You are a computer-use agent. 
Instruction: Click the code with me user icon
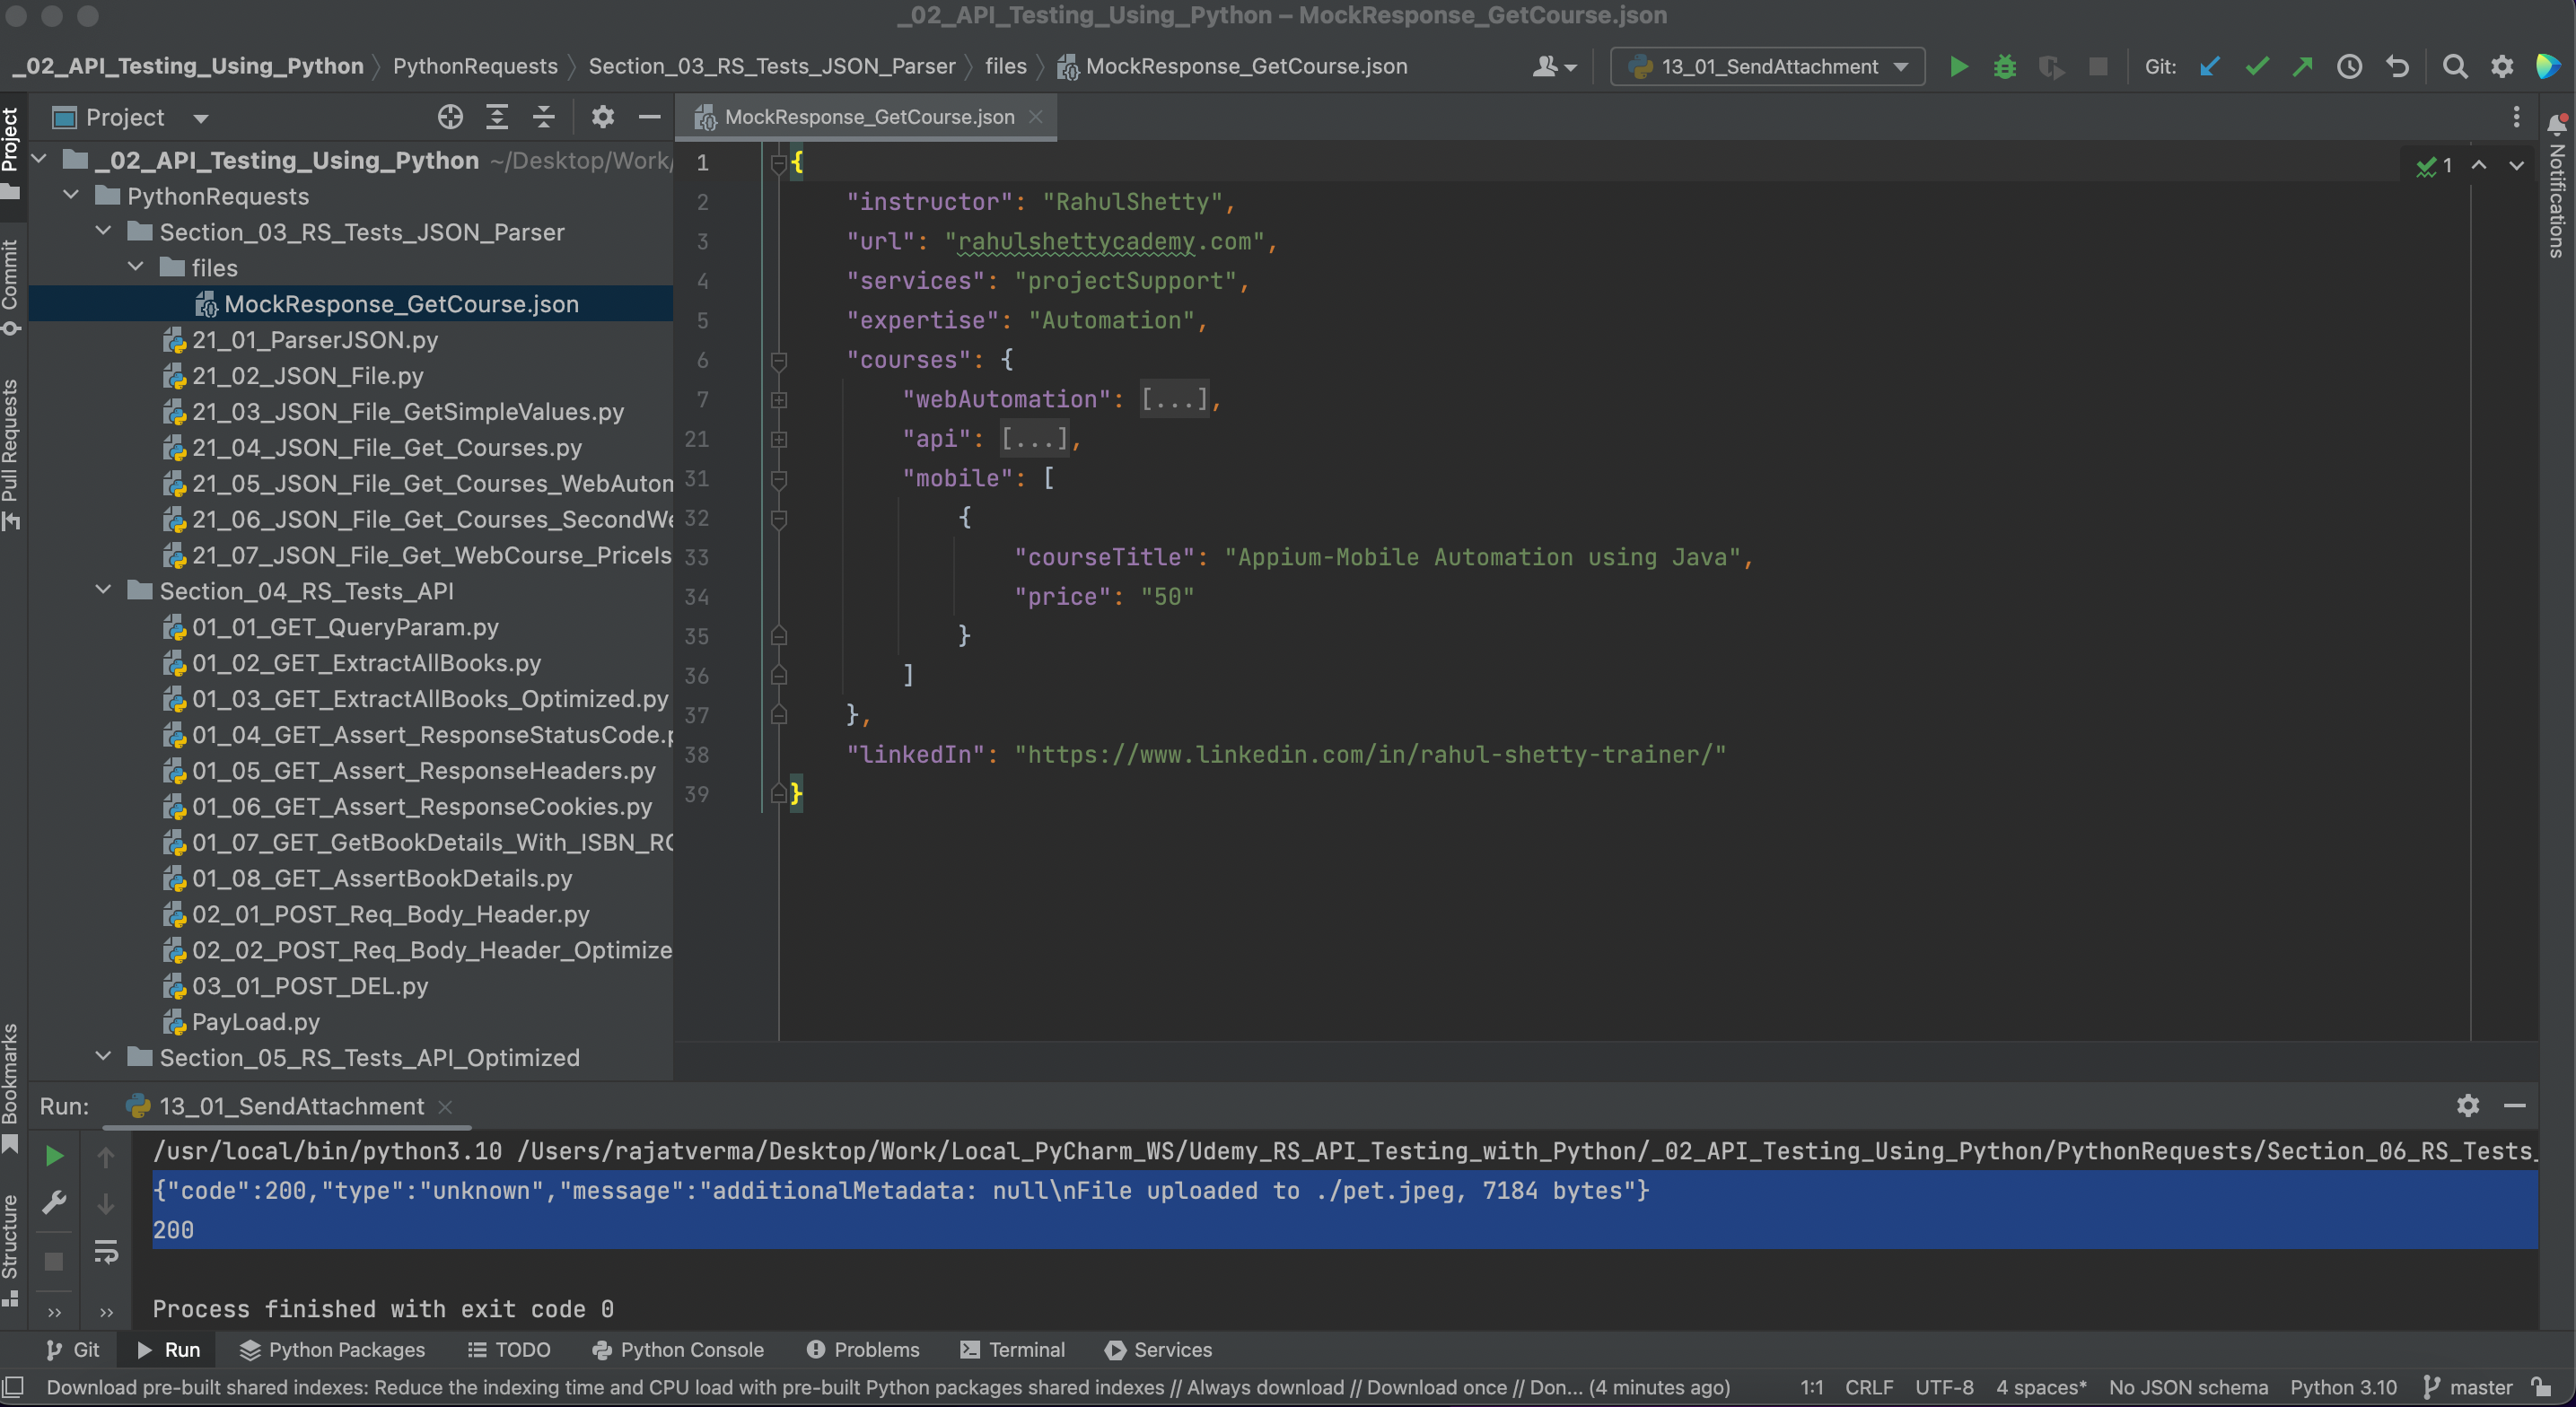pos(1554,67)
